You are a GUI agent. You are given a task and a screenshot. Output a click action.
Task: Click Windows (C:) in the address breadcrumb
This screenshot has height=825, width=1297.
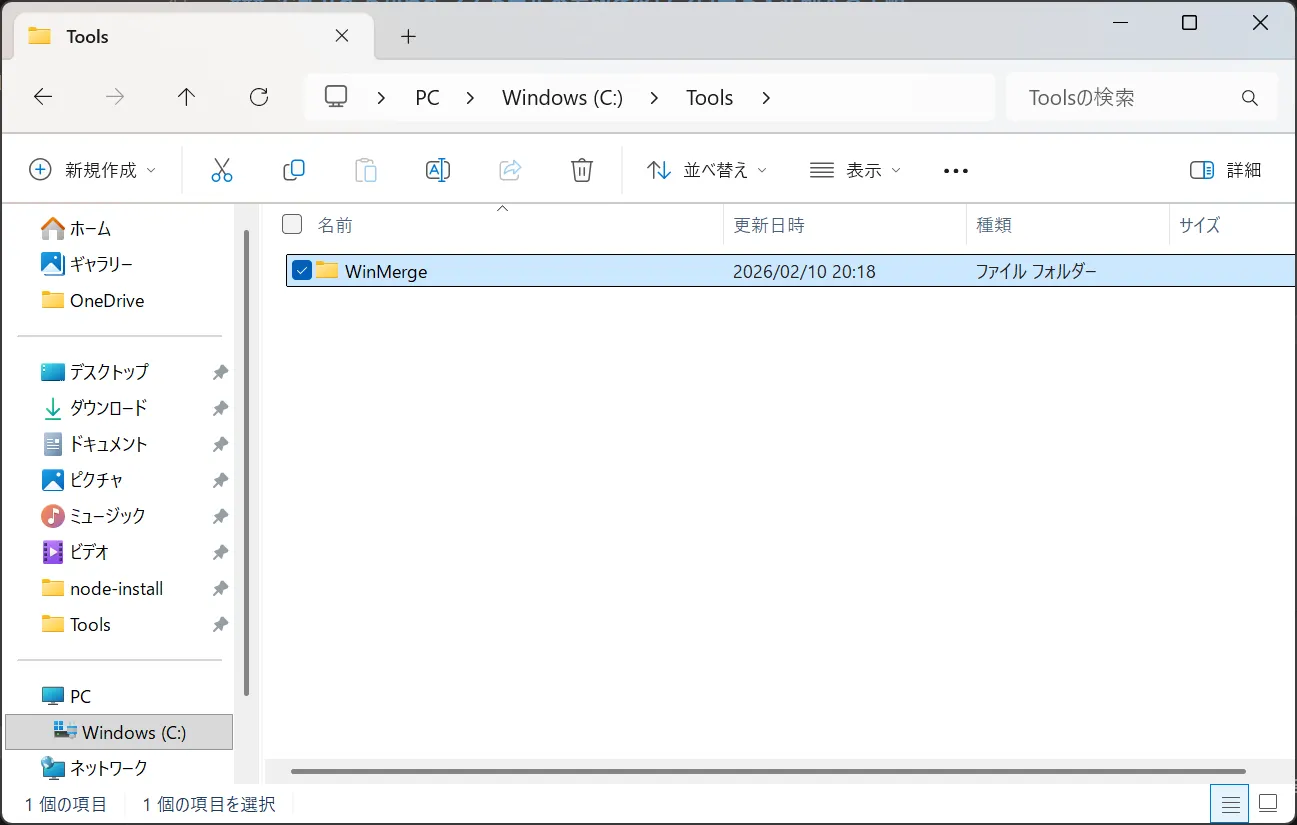562,98
